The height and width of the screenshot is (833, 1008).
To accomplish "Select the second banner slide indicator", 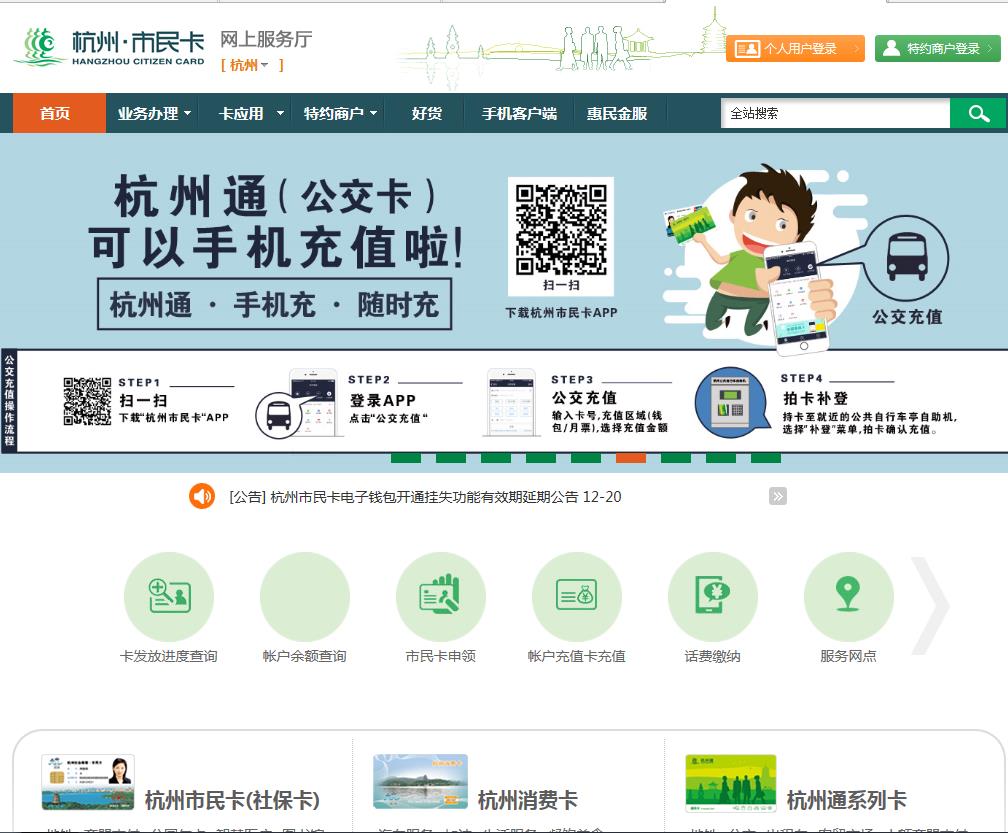I will click(451, 458).
